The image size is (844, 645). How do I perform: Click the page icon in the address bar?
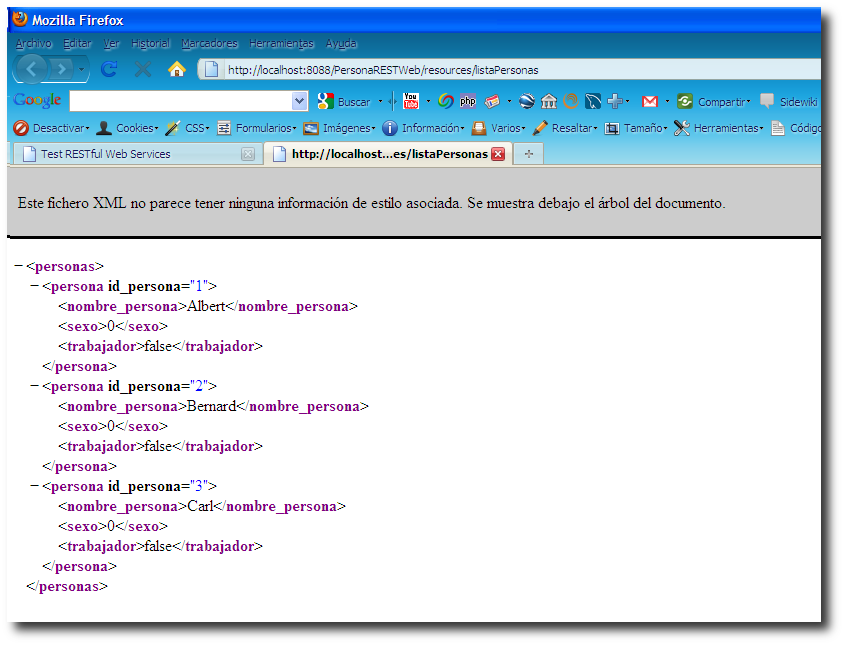[x=211, y=69]
